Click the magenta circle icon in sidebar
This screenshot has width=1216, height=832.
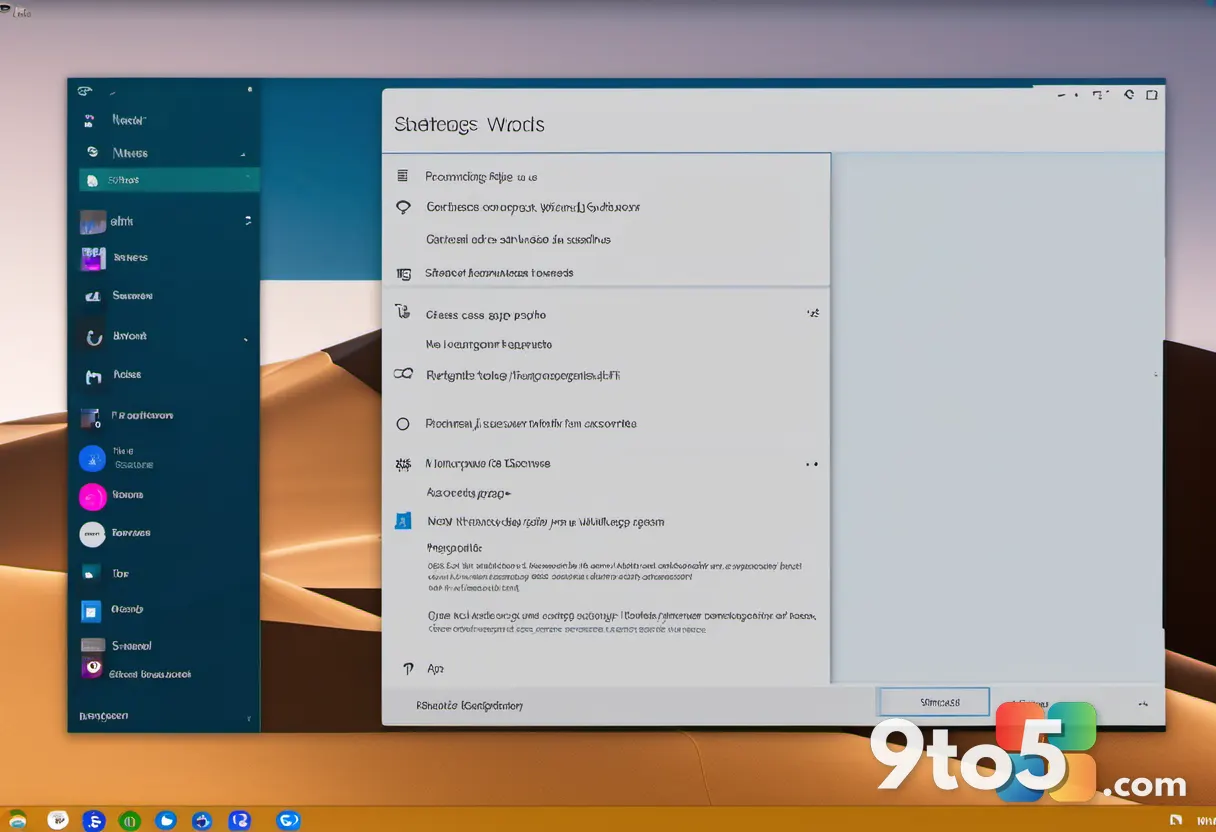click(92, 496)
